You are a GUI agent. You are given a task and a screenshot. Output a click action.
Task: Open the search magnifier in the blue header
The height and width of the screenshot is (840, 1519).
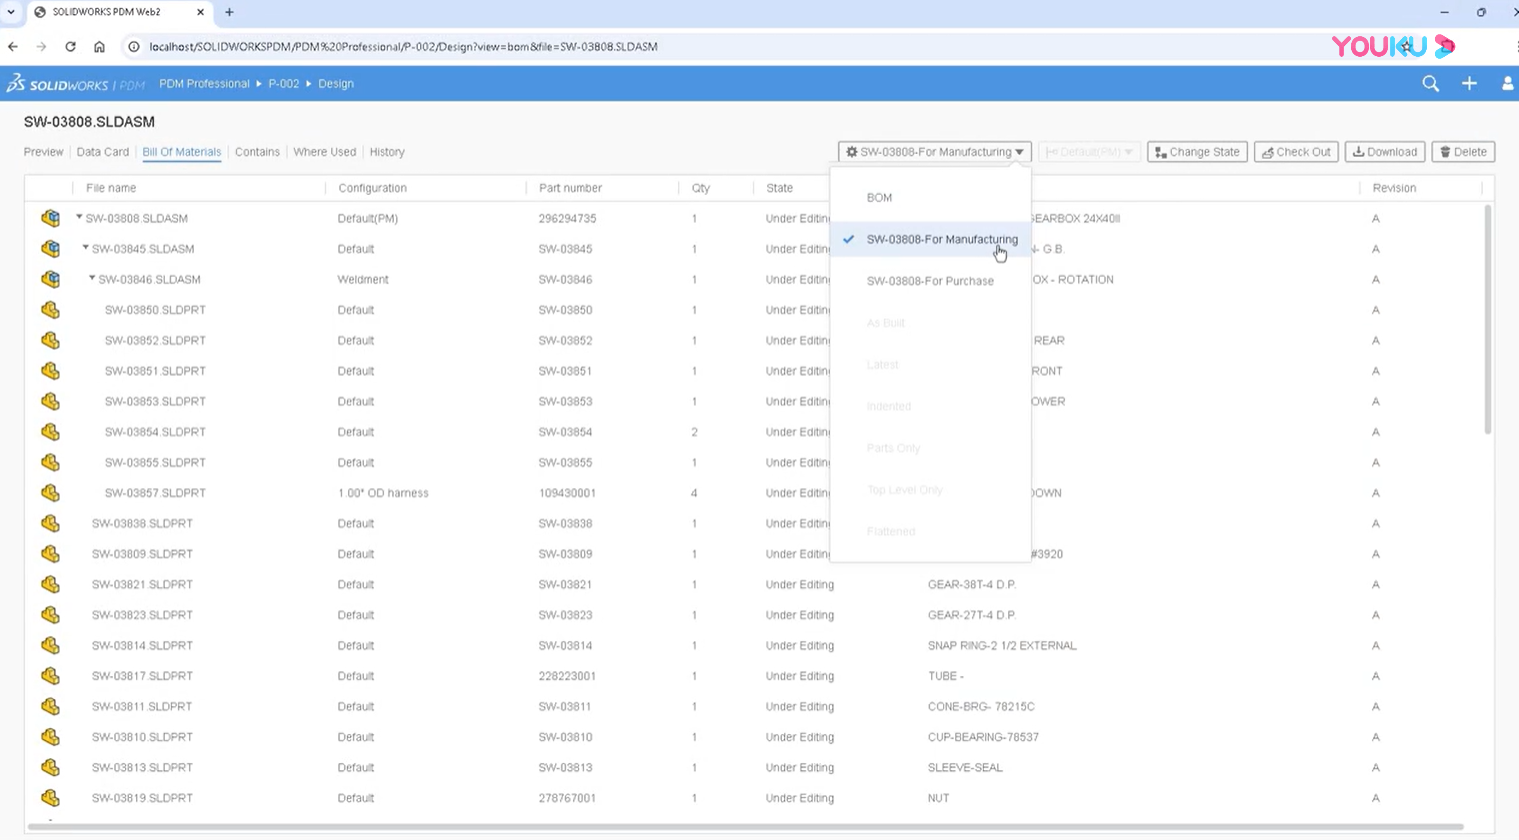coord(1431,84)
